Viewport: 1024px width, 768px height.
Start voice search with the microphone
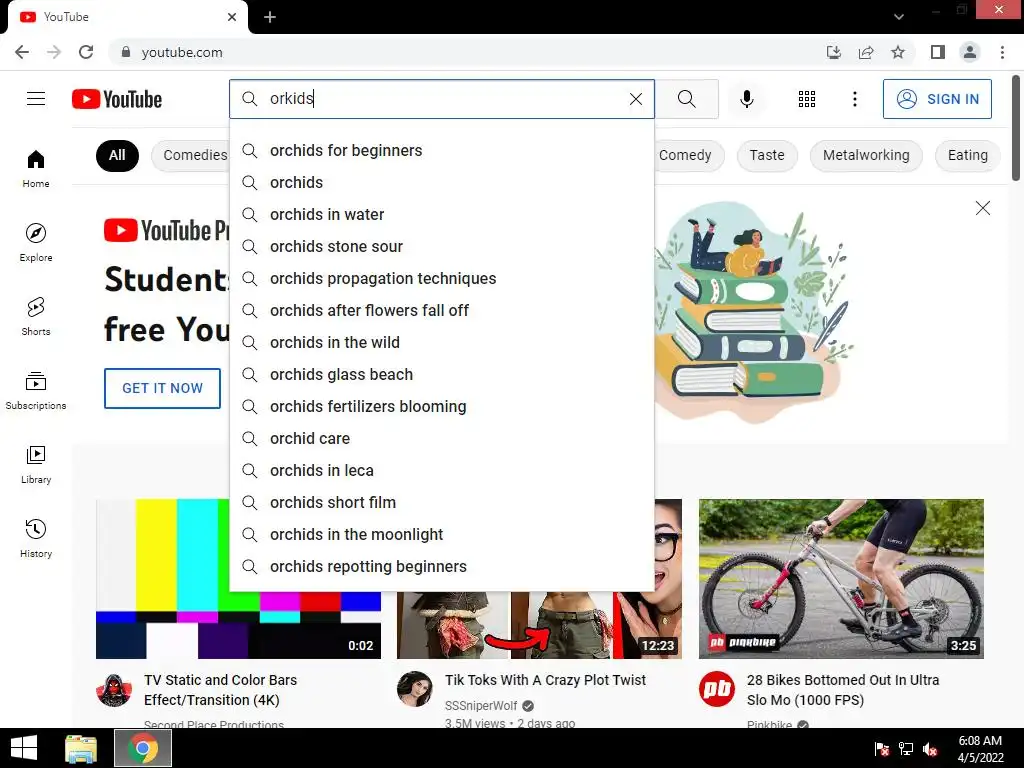[746, 99]
